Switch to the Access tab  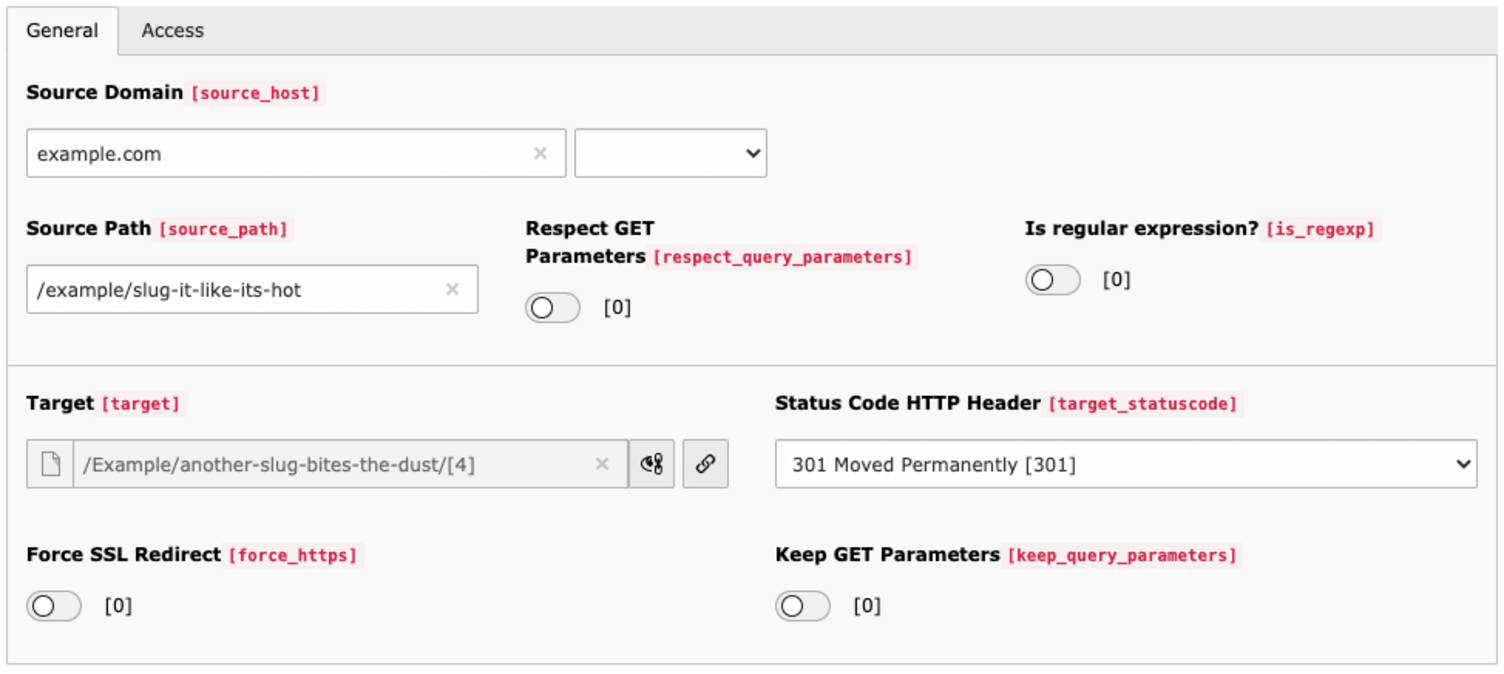pos(171,31)
